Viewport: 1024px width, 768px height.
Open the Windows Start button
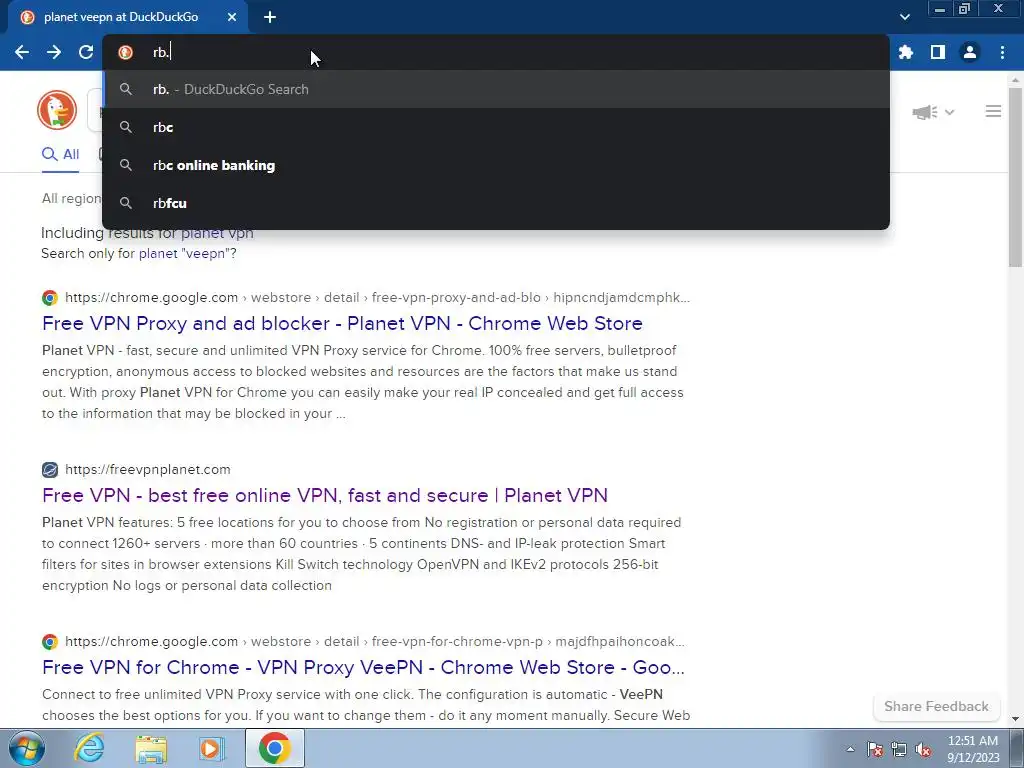(26, 748)
